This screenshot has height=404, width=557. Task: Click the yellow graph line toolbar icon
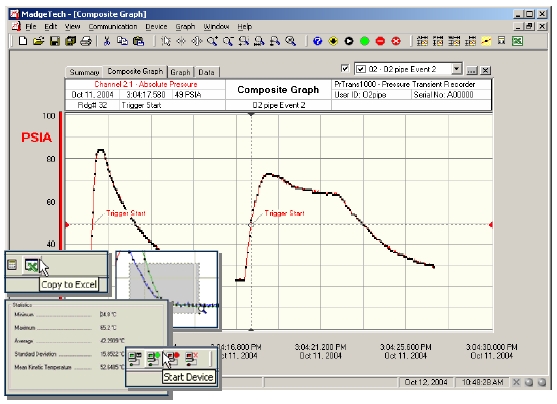[486, 41]
